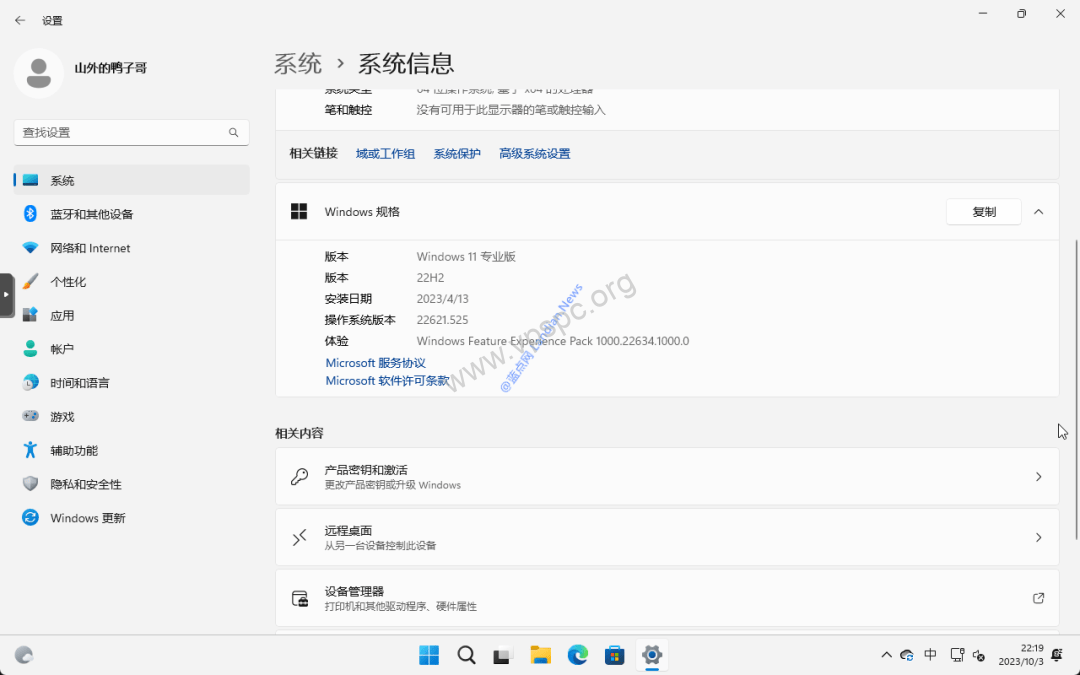Copy the Windows 规格 details
The height and width of the screenshot is (675, 1080).
(x=984, y=211)
